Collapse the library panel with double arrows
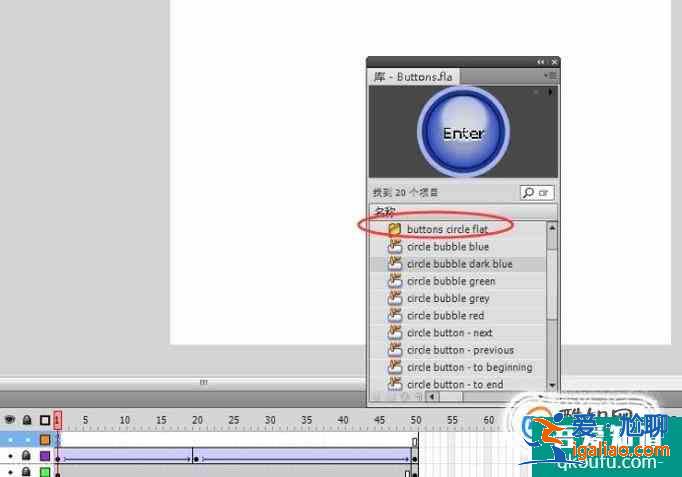Screen dimensions: 682x477 click(541, 62)
